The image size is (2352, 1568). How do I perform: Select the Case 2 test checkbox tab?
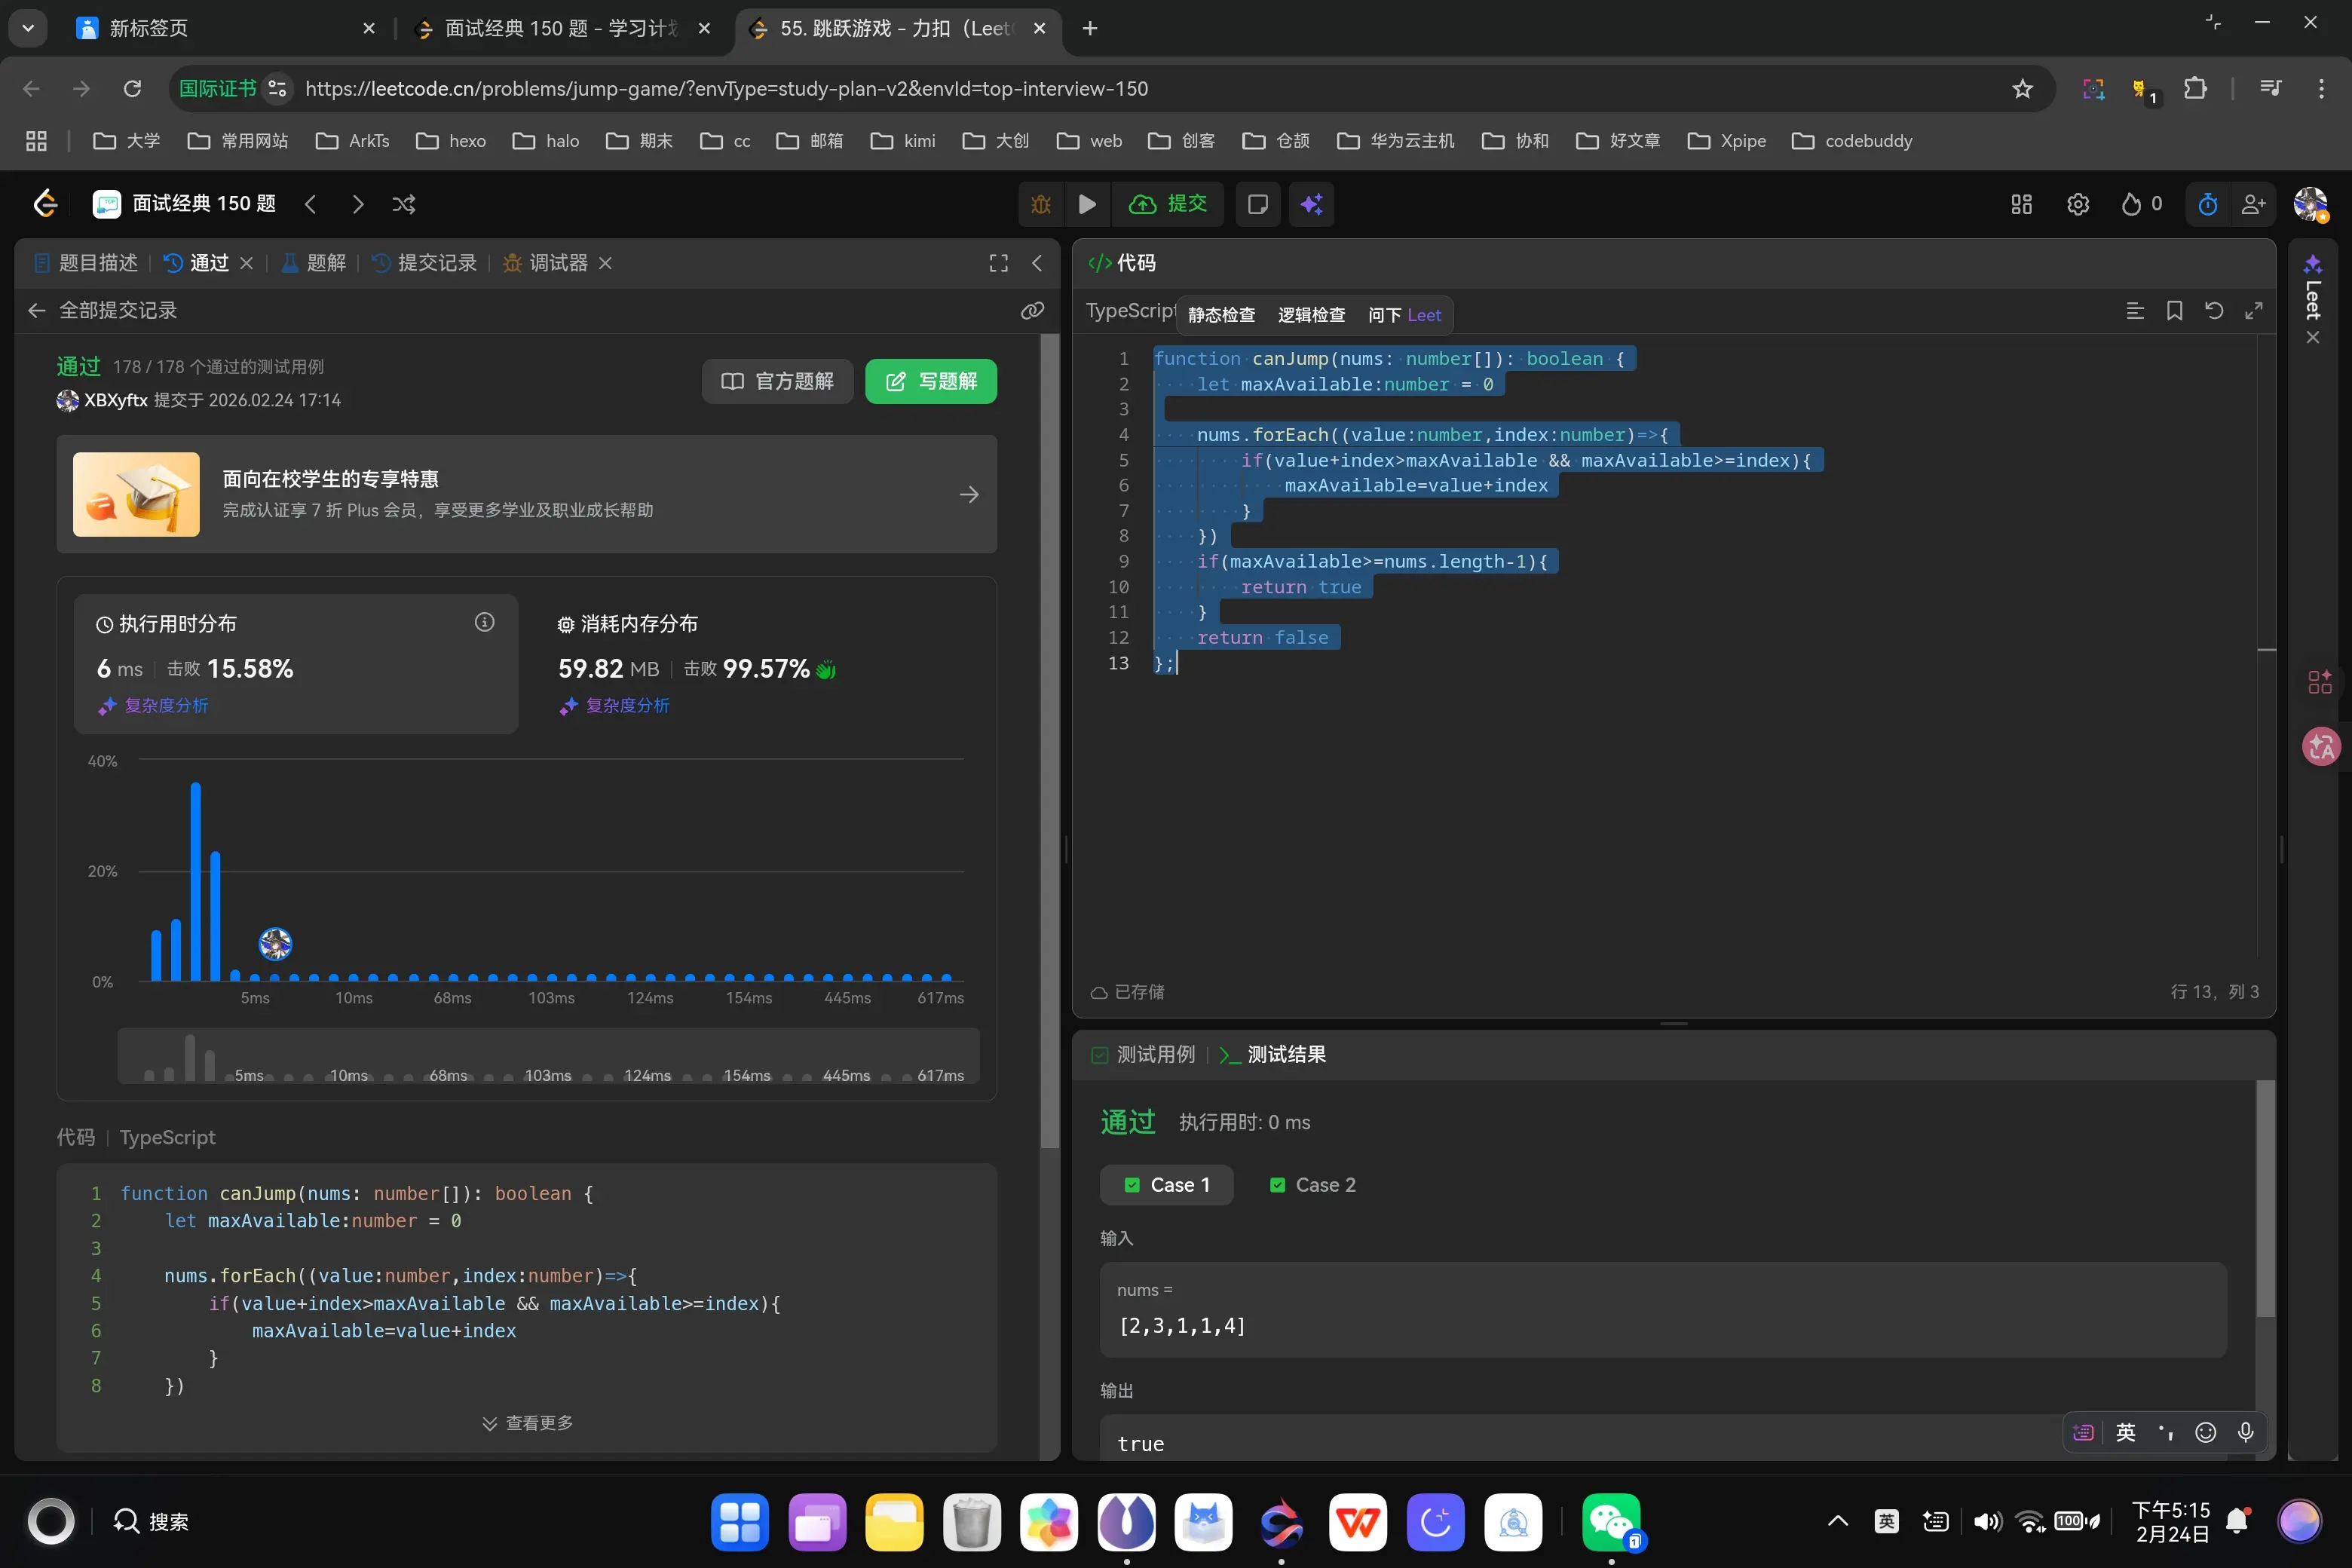[x=1312, y=1185]
